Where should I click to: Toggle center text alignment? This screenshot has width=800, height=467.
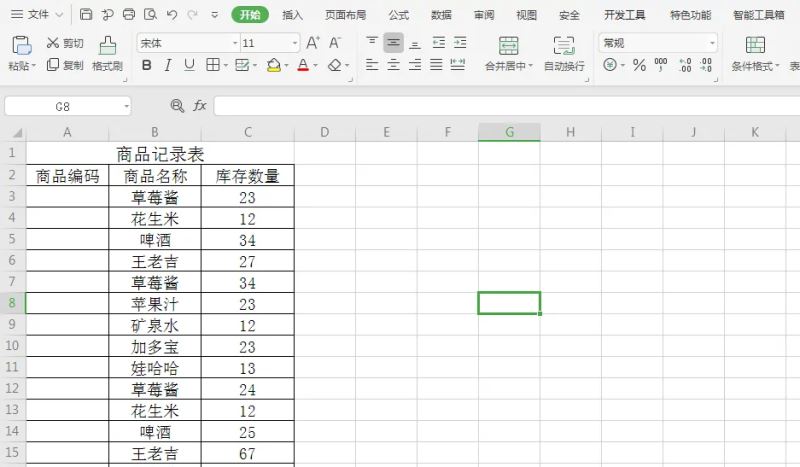(393, 65)
